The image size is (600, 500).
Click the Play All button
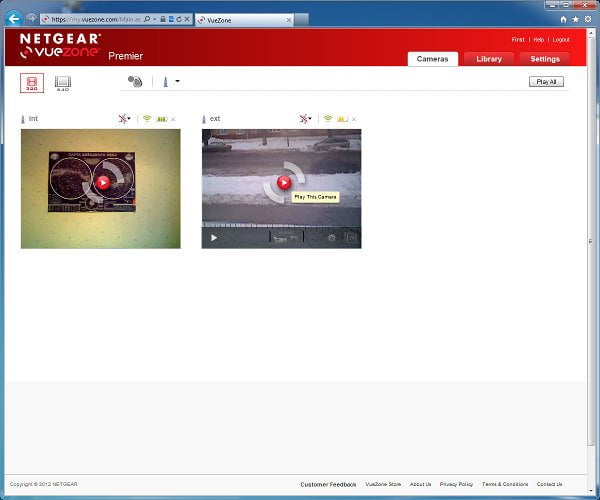[x=546, y=81]
